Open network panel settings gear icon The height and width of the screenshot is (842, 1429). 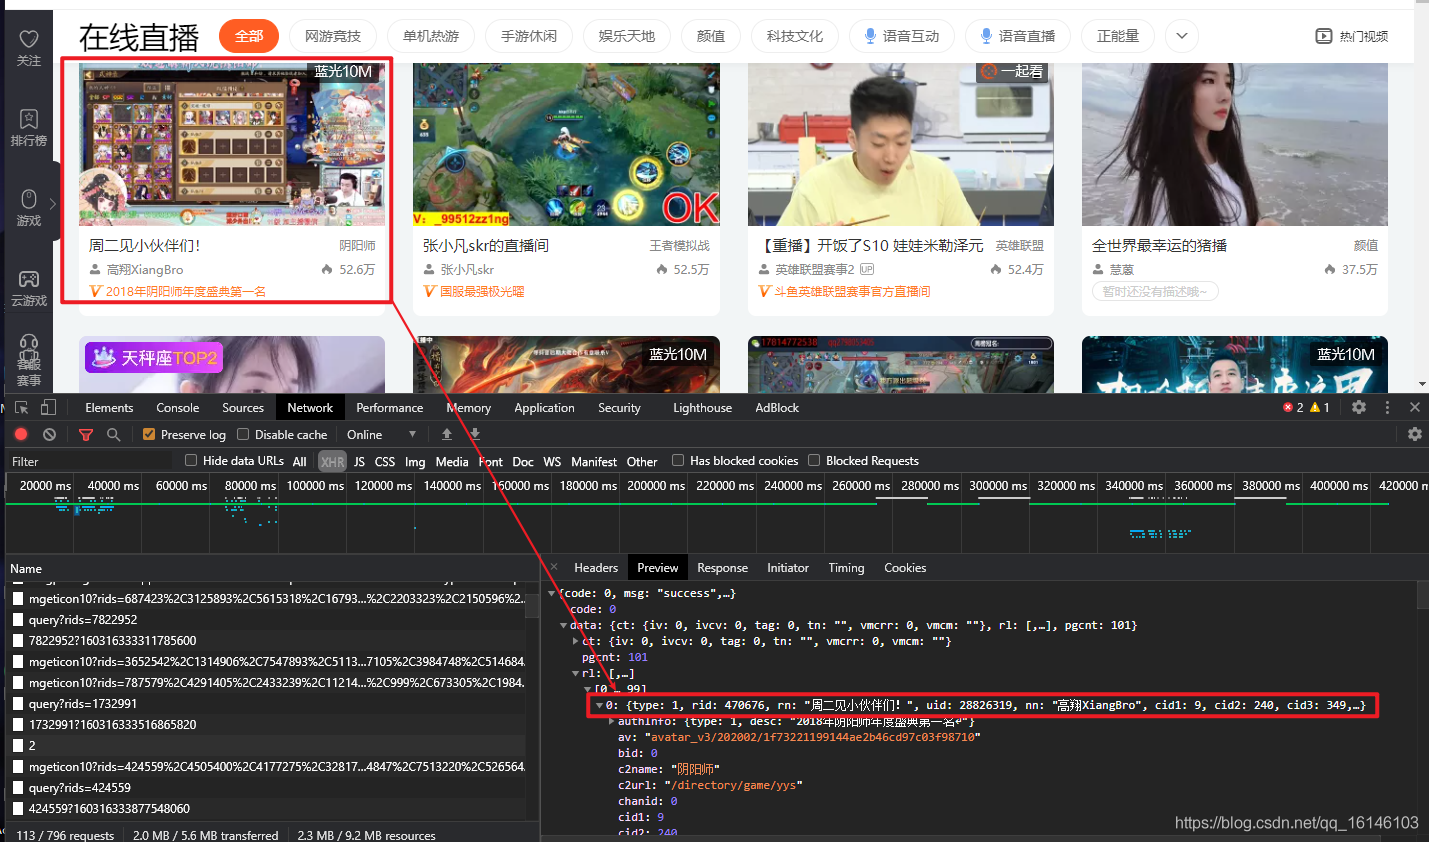pyautogui.click(x=1415, y=434)
